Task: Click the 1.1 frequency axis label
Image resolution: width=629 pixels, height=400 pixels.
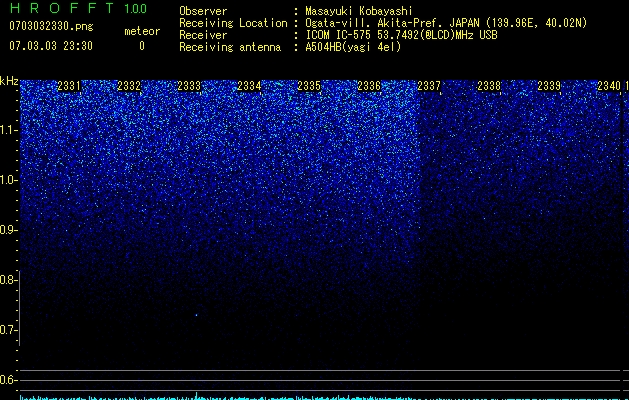Action: (x=9, y=130)
